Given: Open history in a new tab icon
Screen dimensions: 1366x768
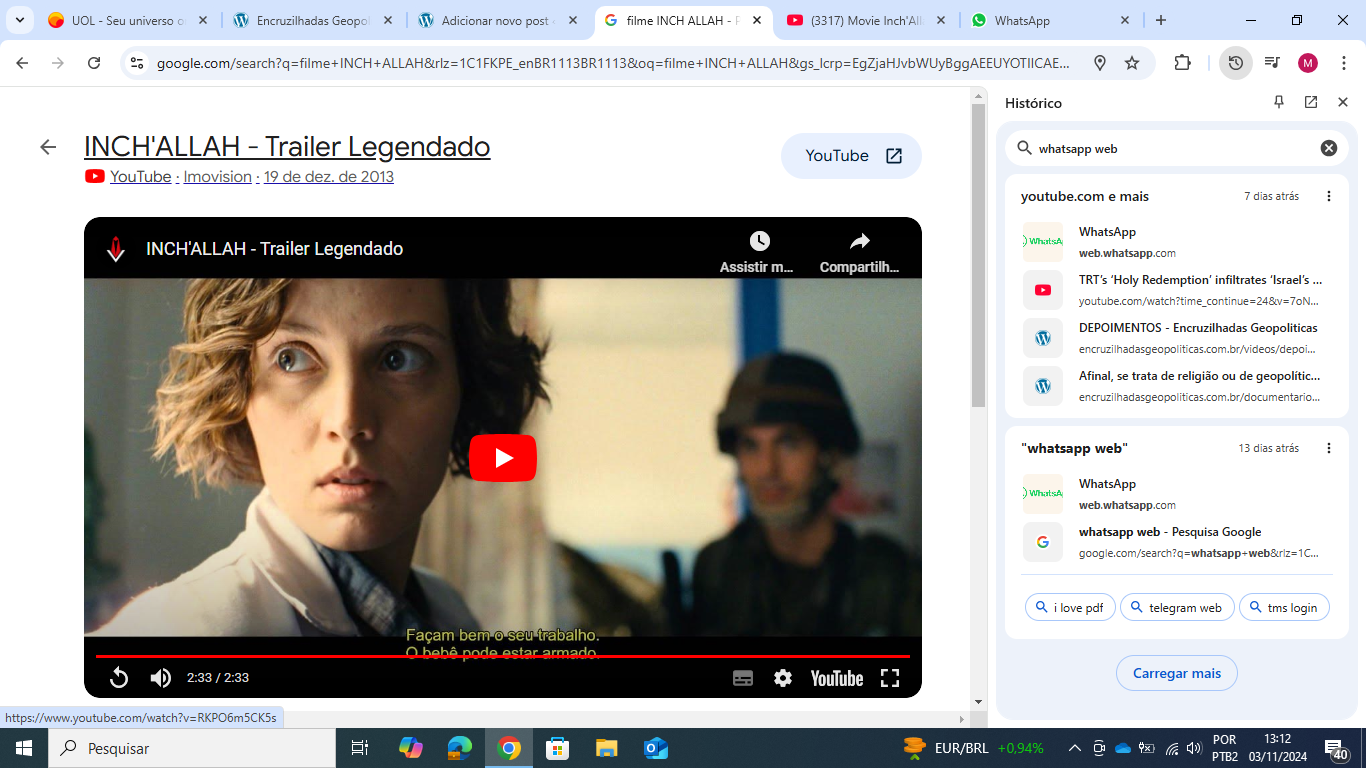Looking at the screenshot, I should tap(1311, 102).
